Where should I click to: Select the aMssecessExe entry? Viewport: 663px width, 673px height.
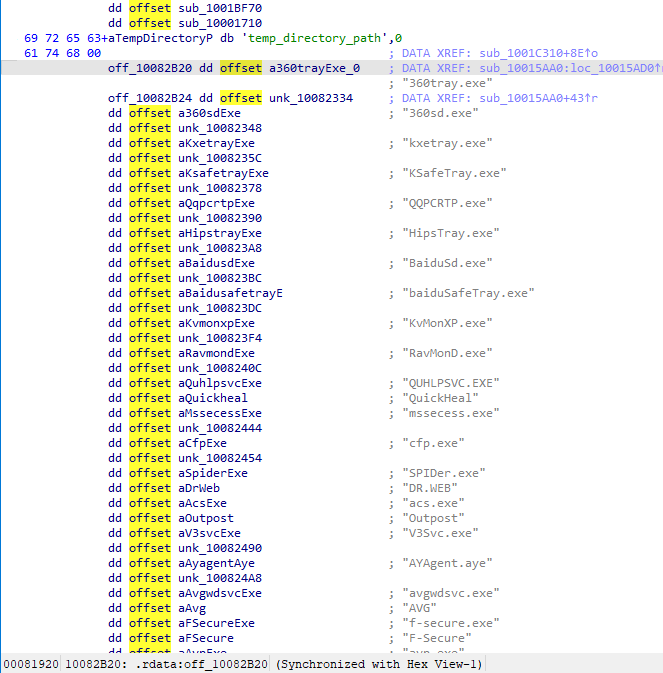pyautogui.click(x=220, y=414)
